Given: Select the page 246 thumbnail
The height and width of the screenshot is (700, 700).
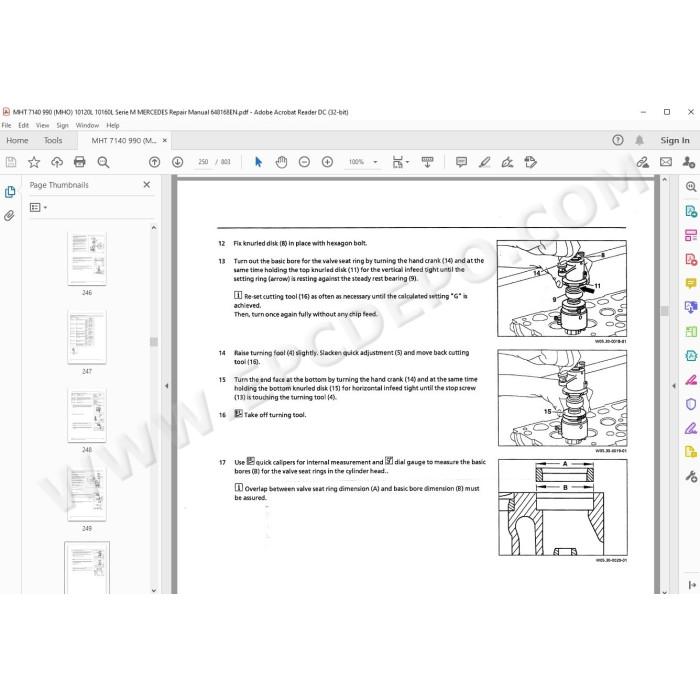Looking at the screenshot, I should pos(87,258).
